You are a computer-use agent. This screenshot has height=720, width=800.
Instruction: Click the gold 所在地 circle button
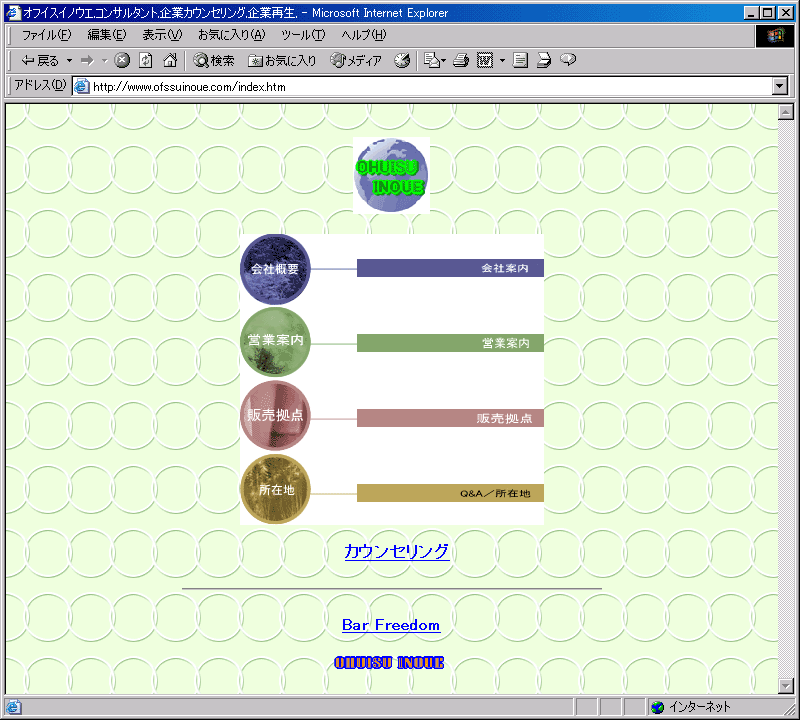275,489
